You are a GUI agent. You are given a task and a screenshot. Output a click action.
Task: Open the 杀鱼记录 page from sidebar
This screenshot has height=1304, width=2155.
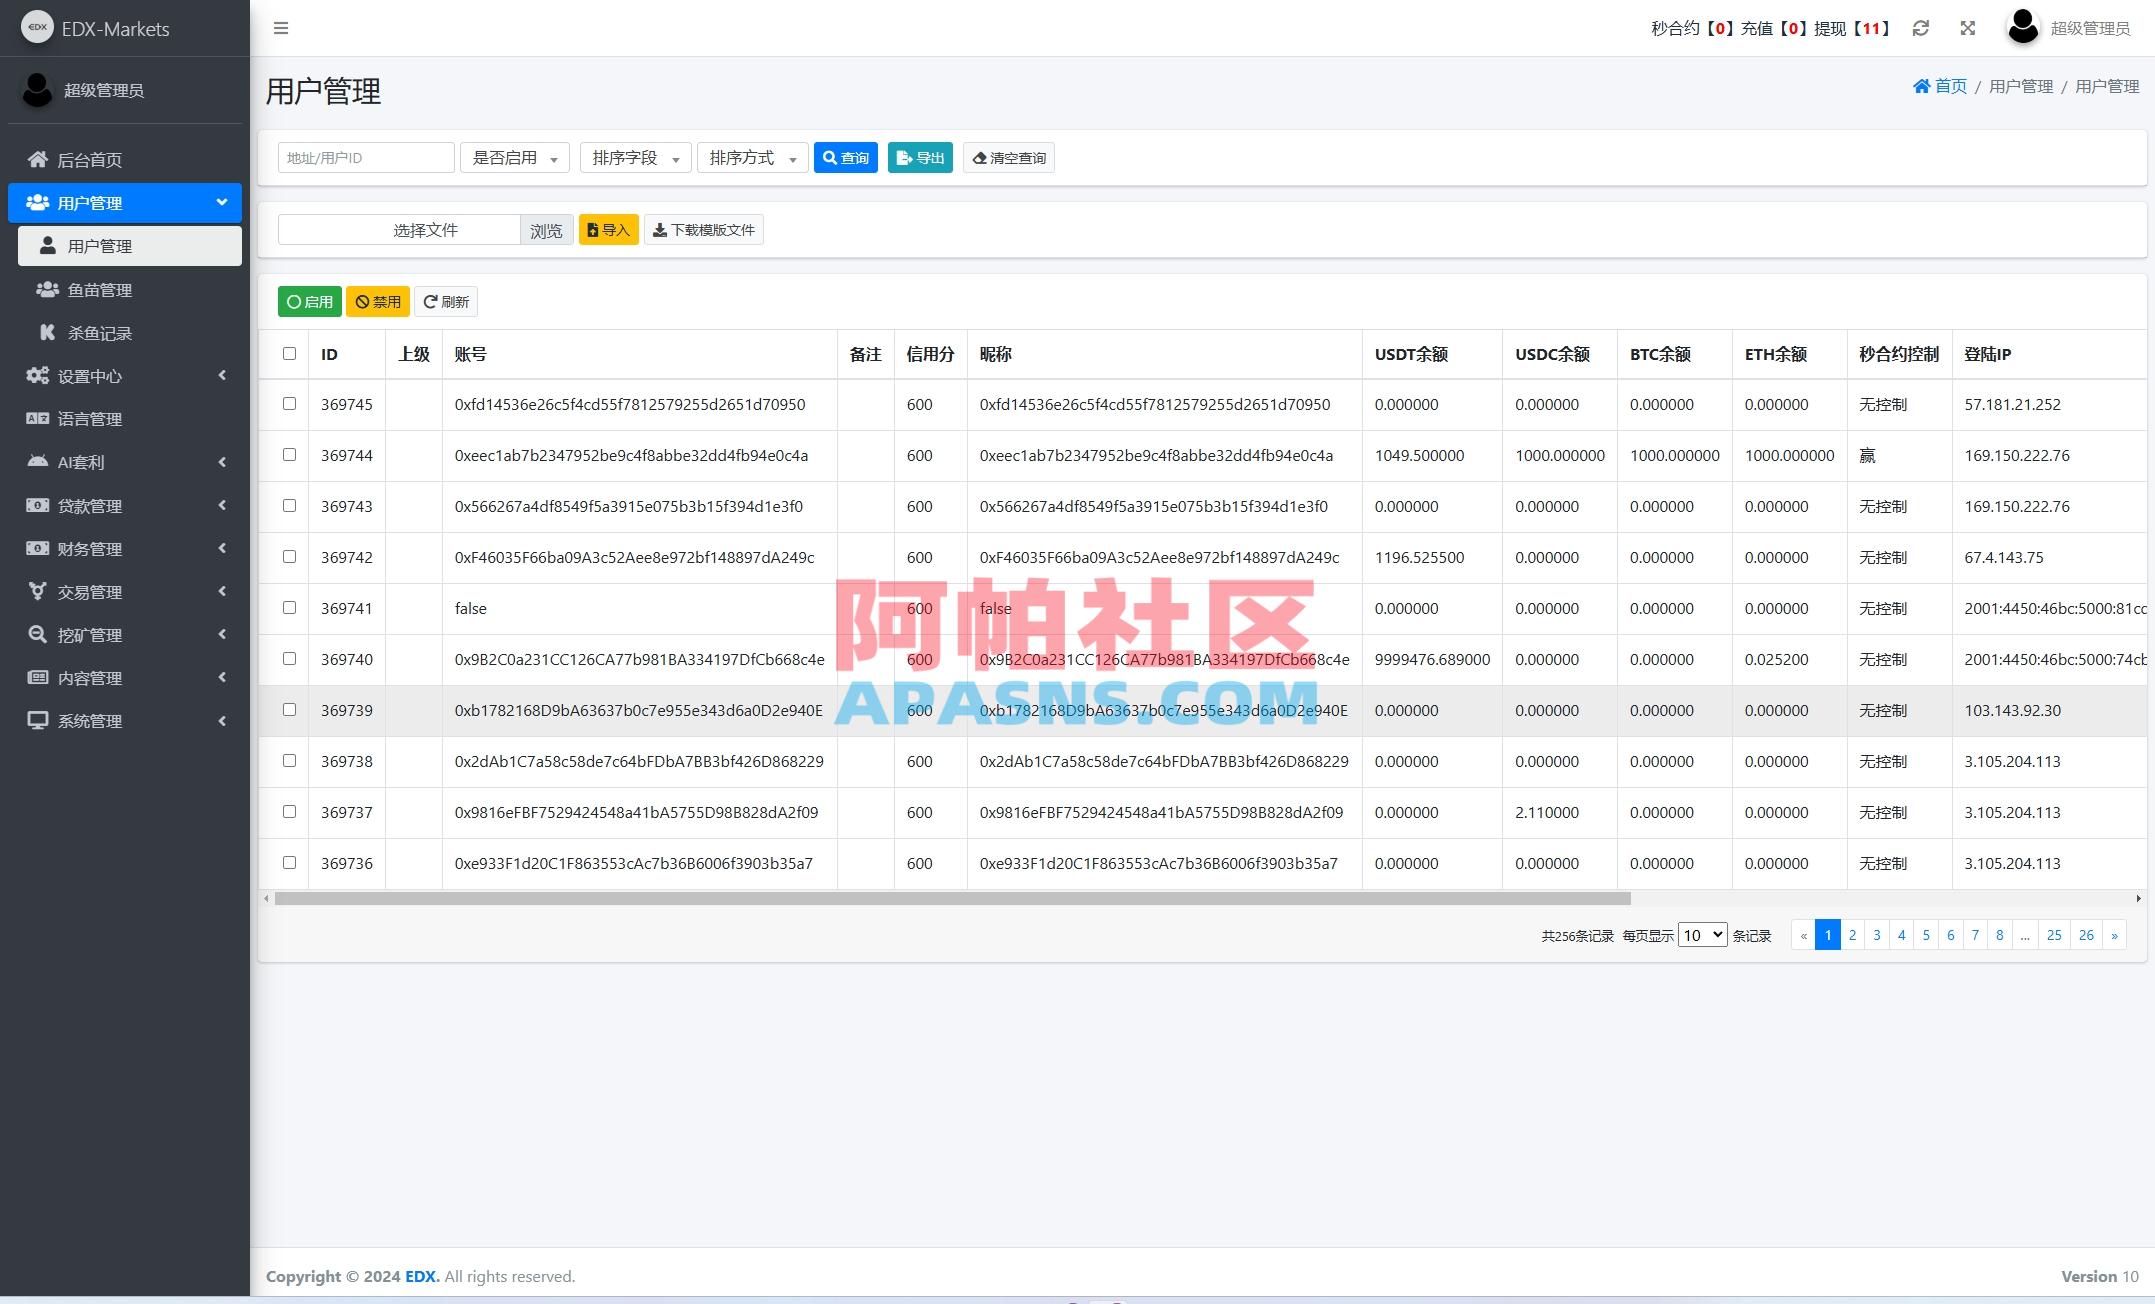100,332
